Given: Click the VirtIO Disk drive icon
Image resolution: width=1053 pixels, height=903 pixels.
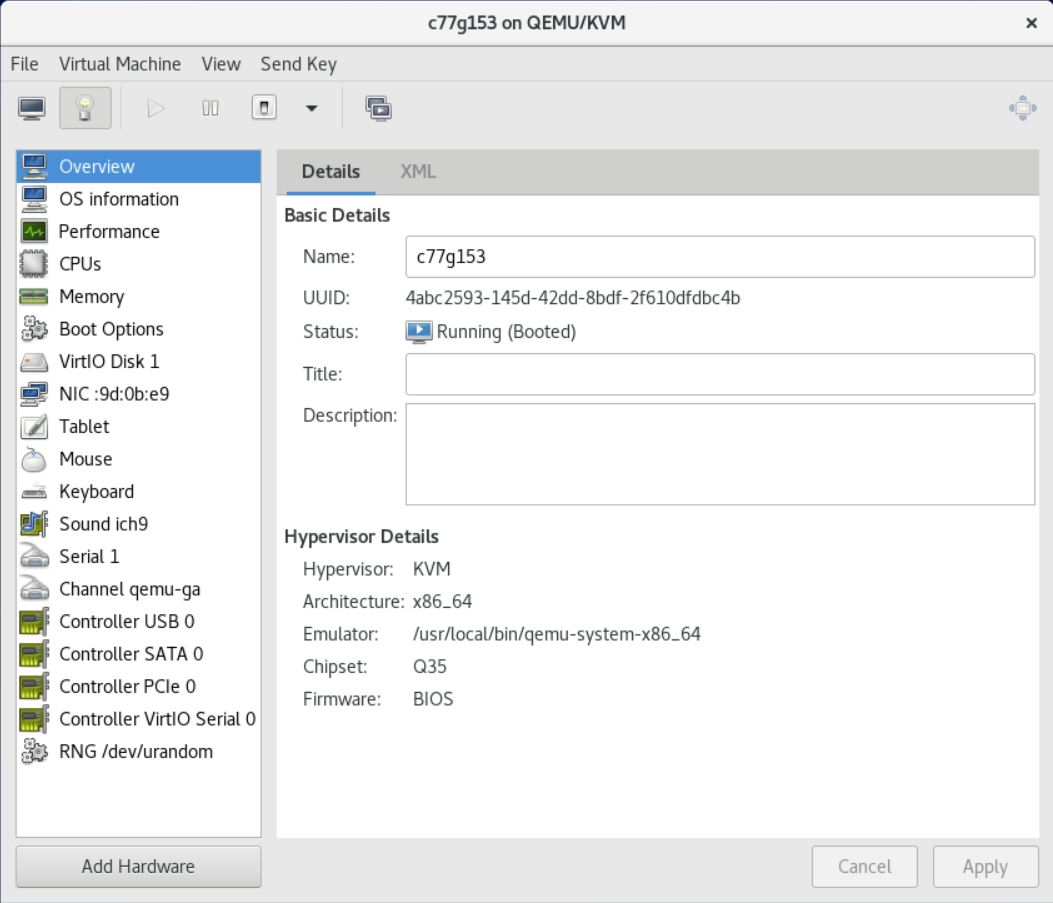Looking at the screenshot, I should pyautogui.click(x=34, y=362).
